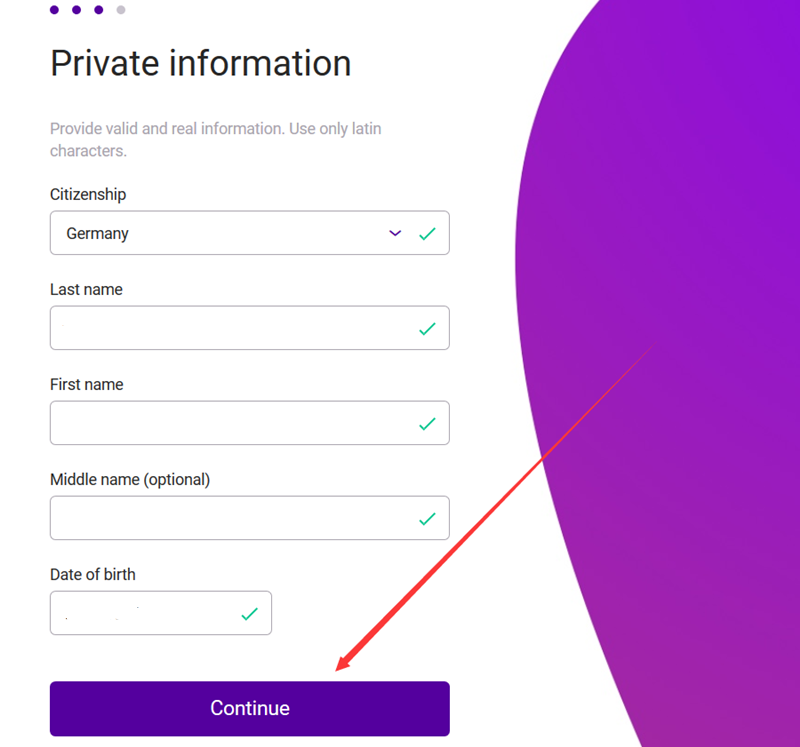This screenshot has width=800, height=747.
Task: Click the Middle name (optional) label
Action: [130, 480]
